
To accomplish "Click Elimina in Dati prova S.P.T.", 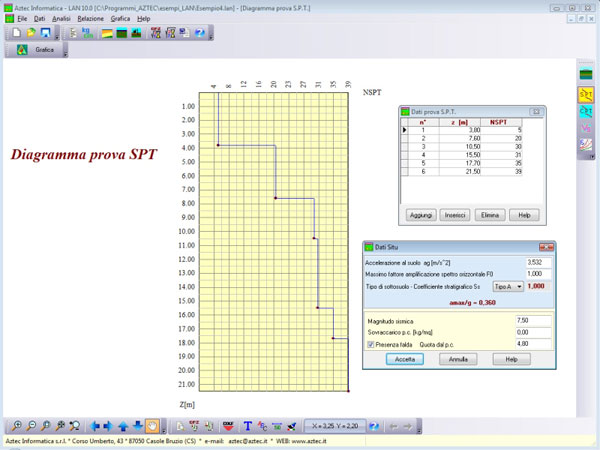I will pyautogui.click(x=490, y=215).
